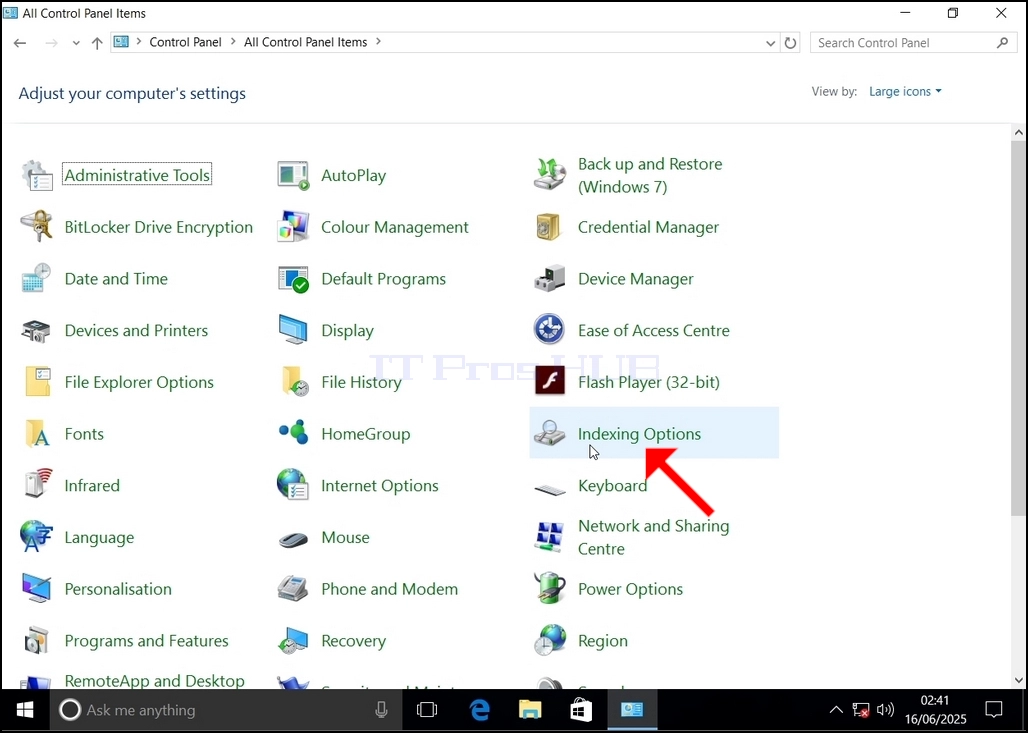Open File Explorer from taskbar
Viewport: 1028px width, 733px height.
point(530,709)
